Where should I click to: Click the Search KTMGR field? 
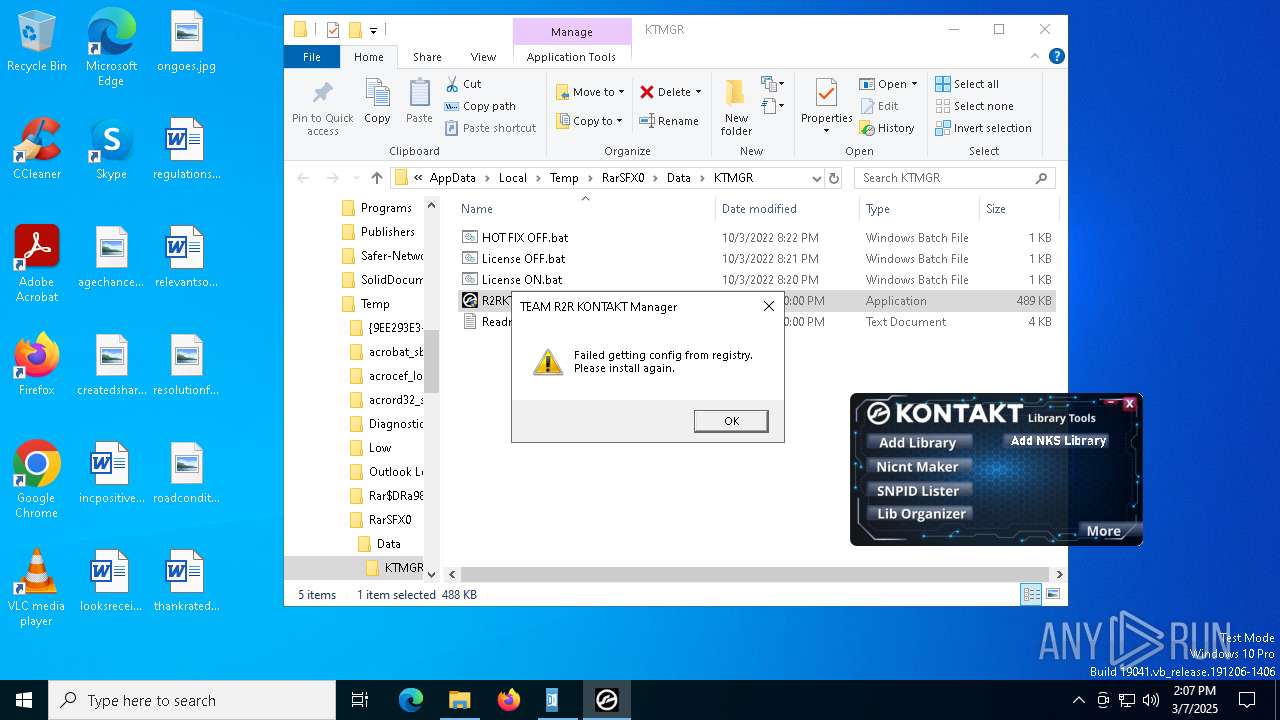954,178
